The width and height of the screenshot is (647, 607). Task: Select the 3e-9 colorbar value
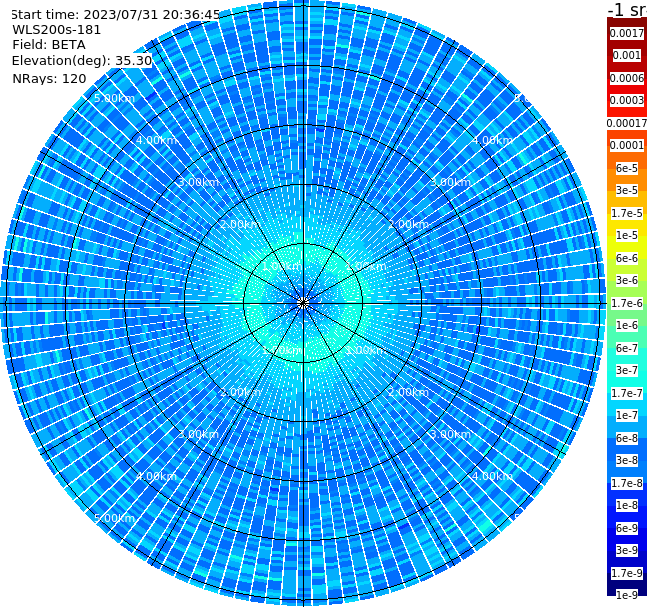click(x=627, y=550)
